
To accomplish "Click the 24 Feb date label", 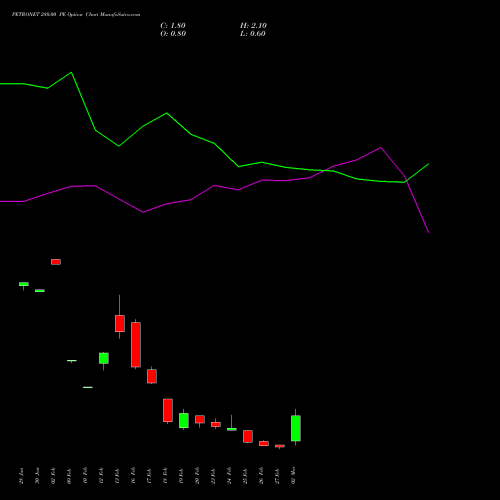I will [x=229, y=476].
